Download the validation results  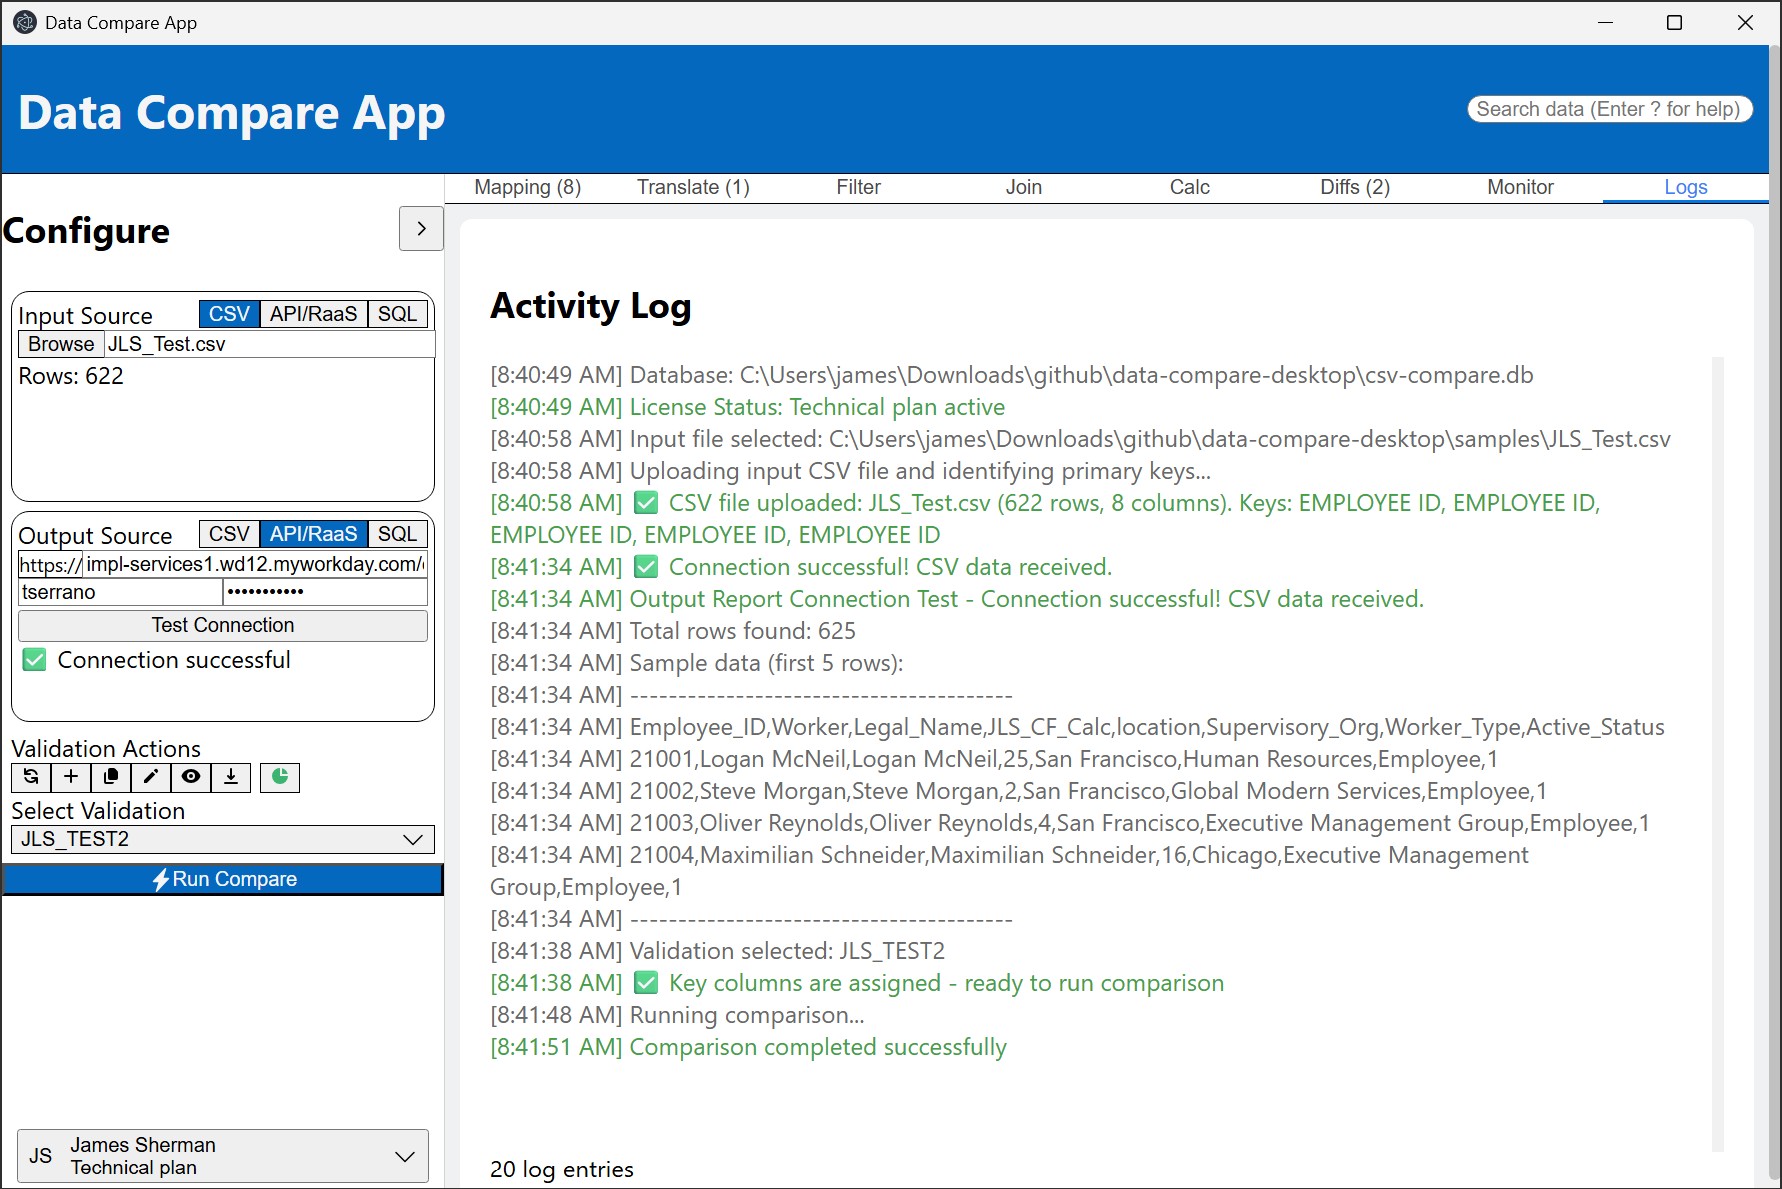230,777
